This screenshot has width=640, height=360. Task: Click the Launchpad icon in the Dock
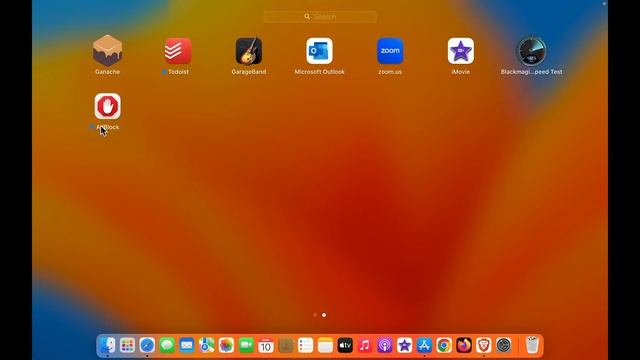click(127, 345)
